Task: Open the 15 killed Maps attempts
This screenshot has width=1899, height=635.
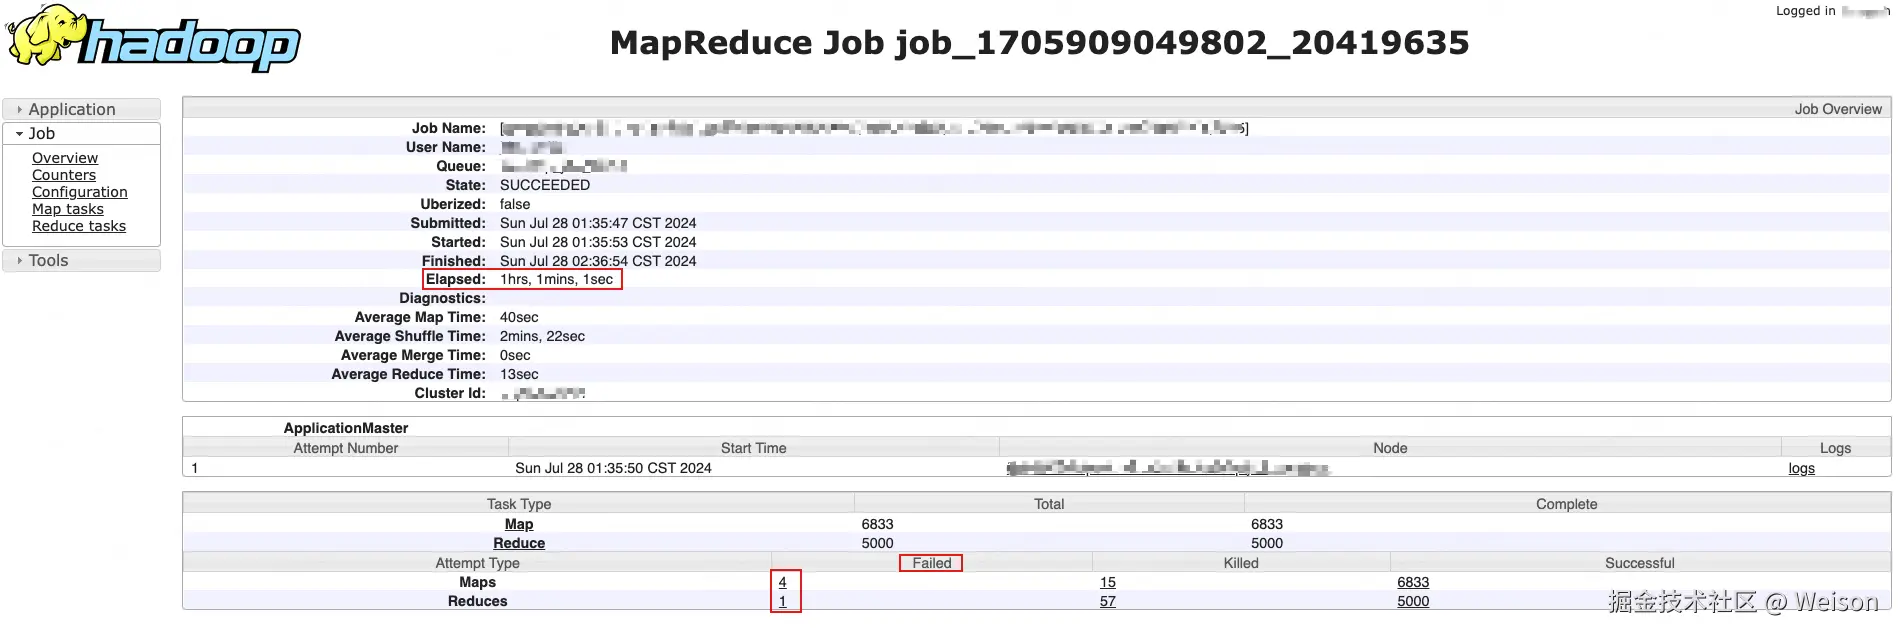Action: (x=1108, y=582)
